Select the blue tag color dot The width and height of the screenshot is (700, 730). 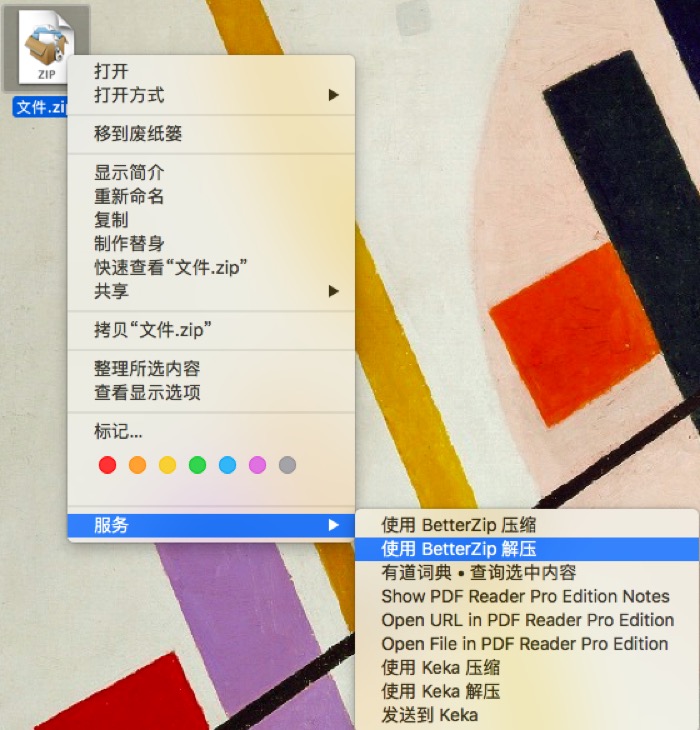(228, 465)
